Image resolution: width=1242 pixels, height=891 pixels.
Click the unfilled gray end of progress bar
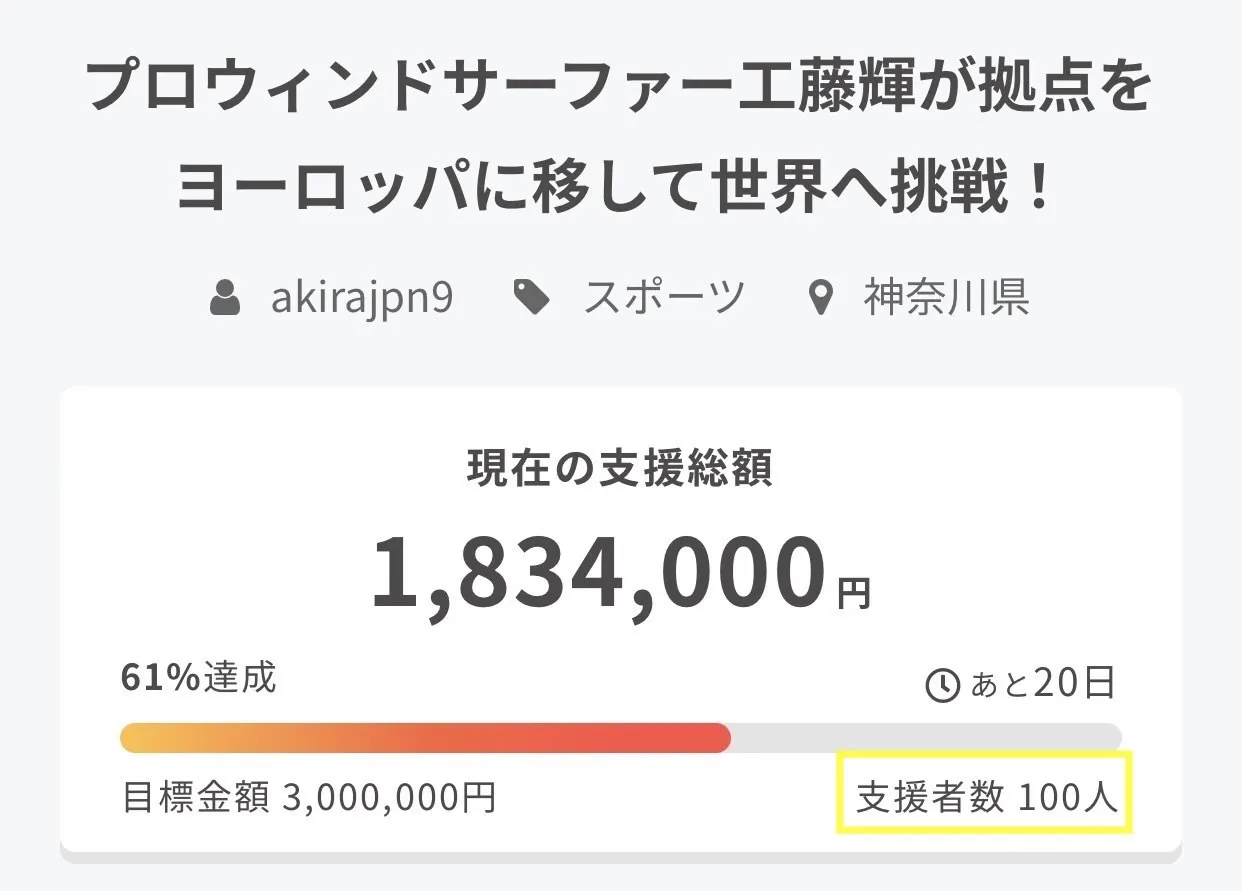point(925,738)
